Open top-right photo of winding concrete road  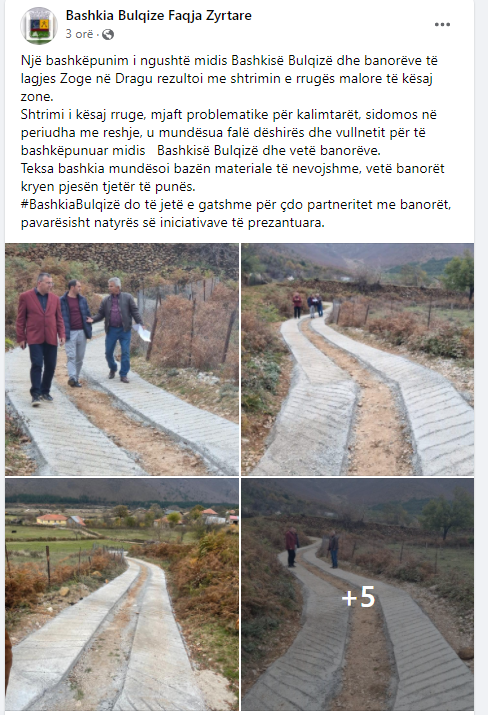[358, 359]
